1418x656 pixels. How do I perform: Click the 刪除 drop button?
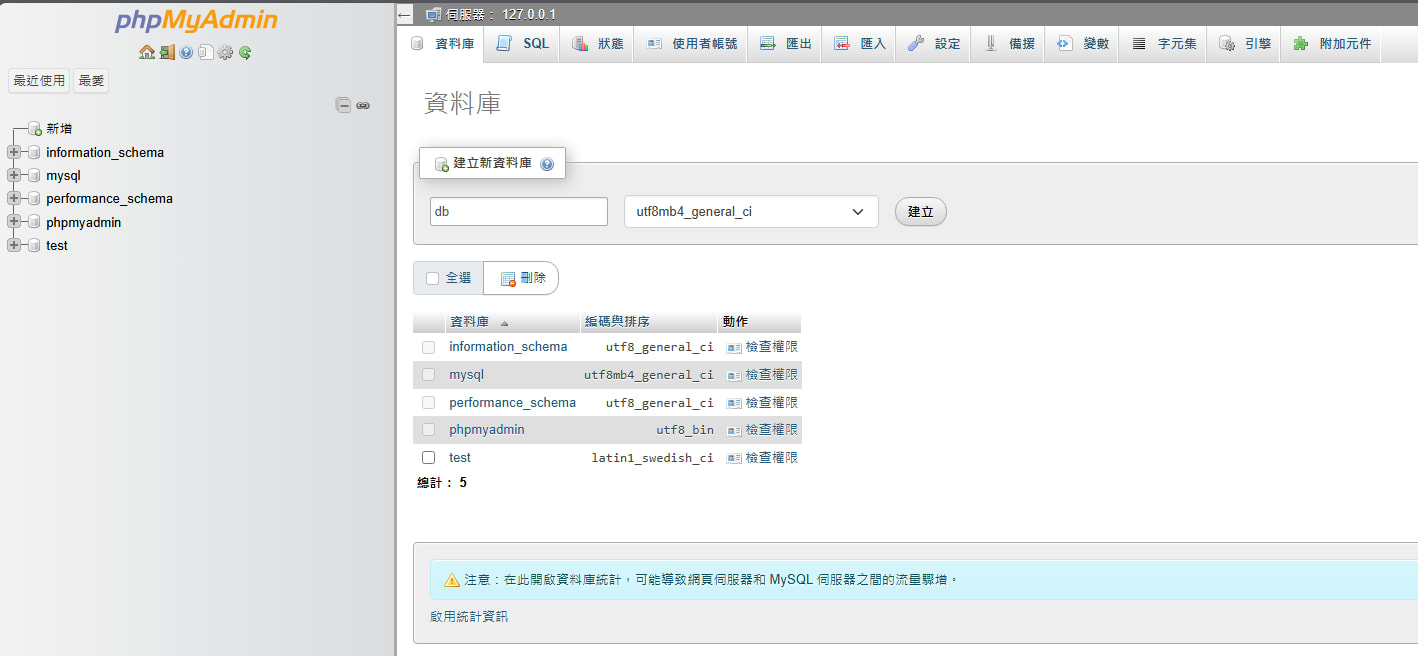coord(522,278)
